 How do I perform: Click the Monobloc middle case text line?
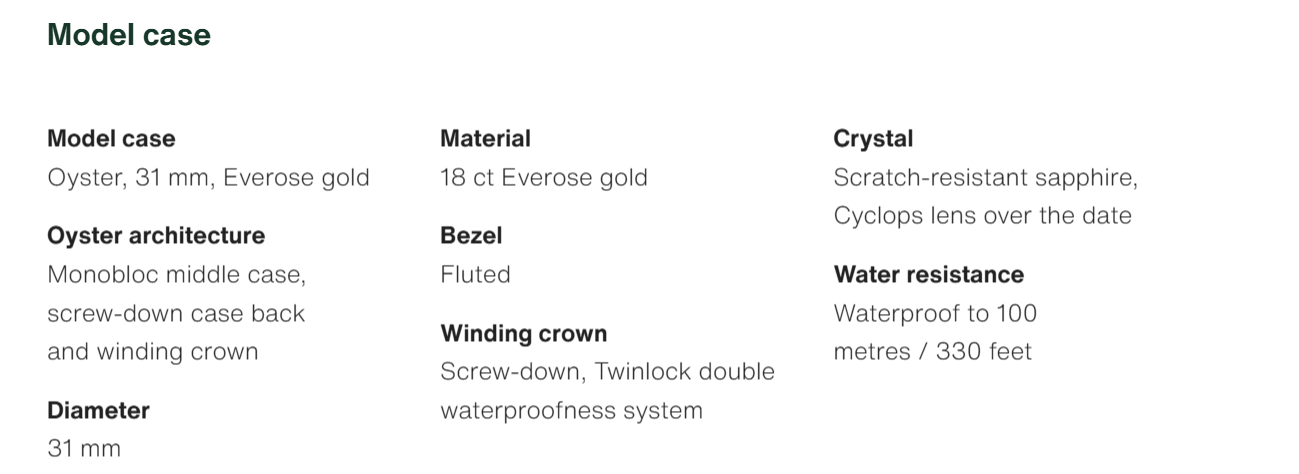pyautogui.click(x=176, y=274)
